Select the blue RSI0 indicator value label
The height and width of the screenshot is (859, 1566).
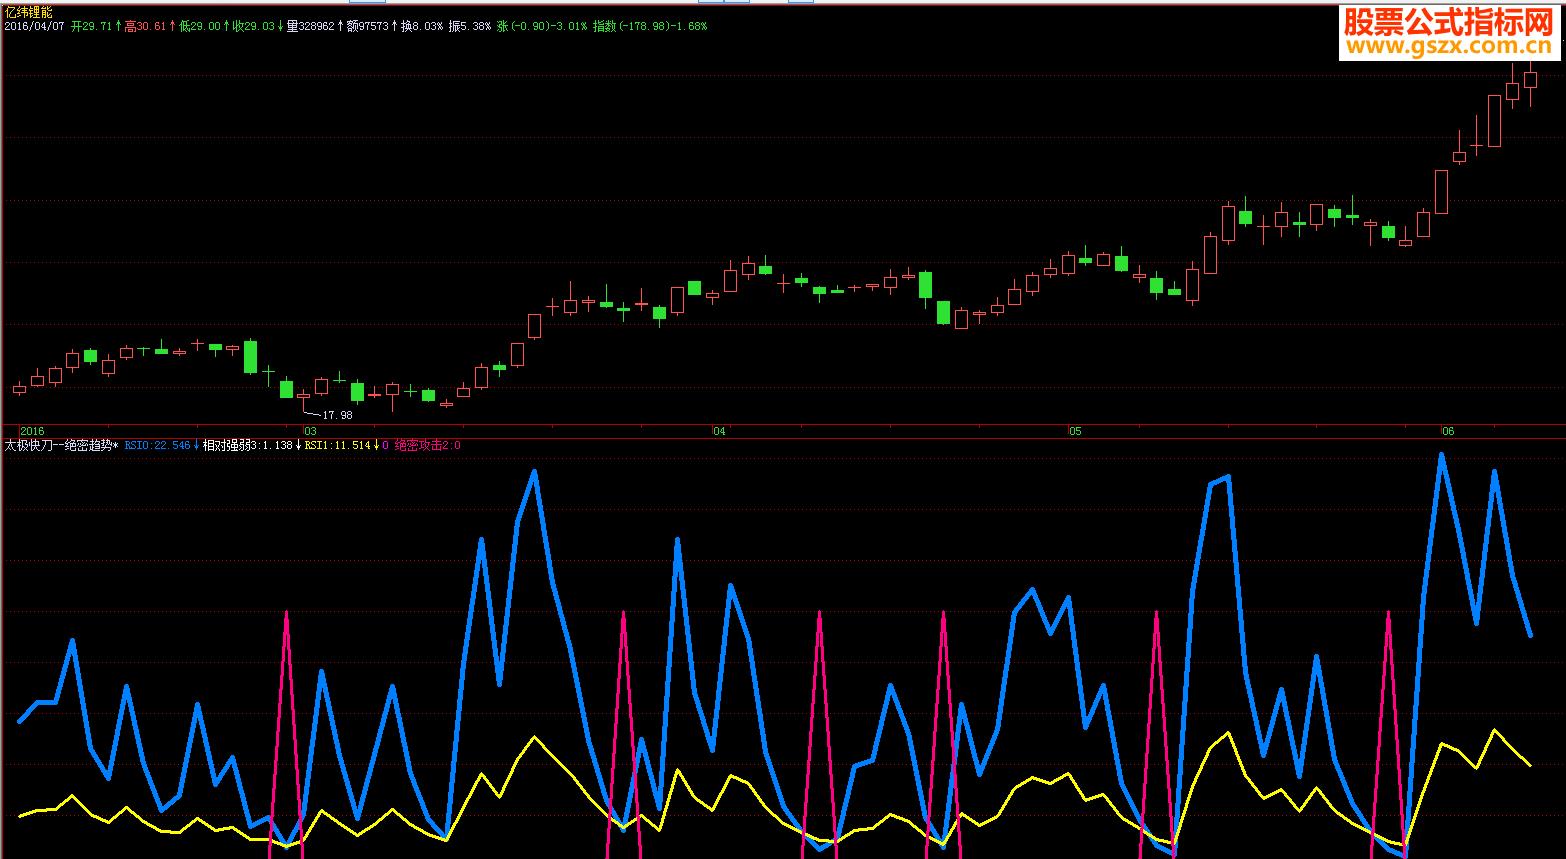pos(158,445)
